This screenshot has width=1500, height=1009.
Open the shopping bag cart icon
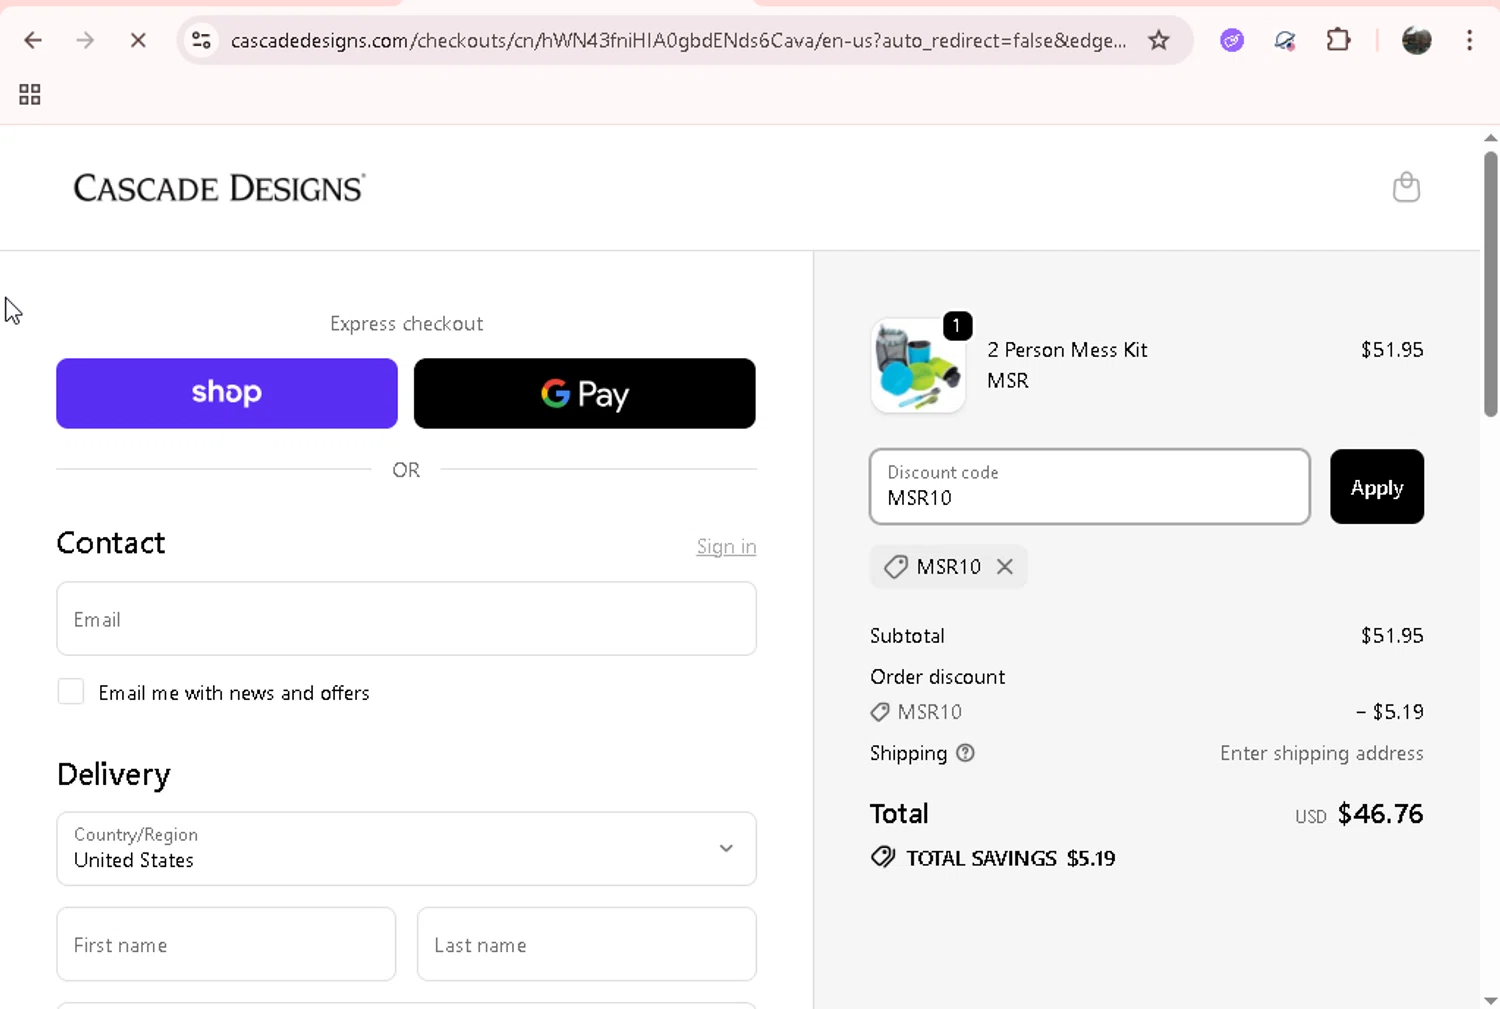coord(1406,187)
